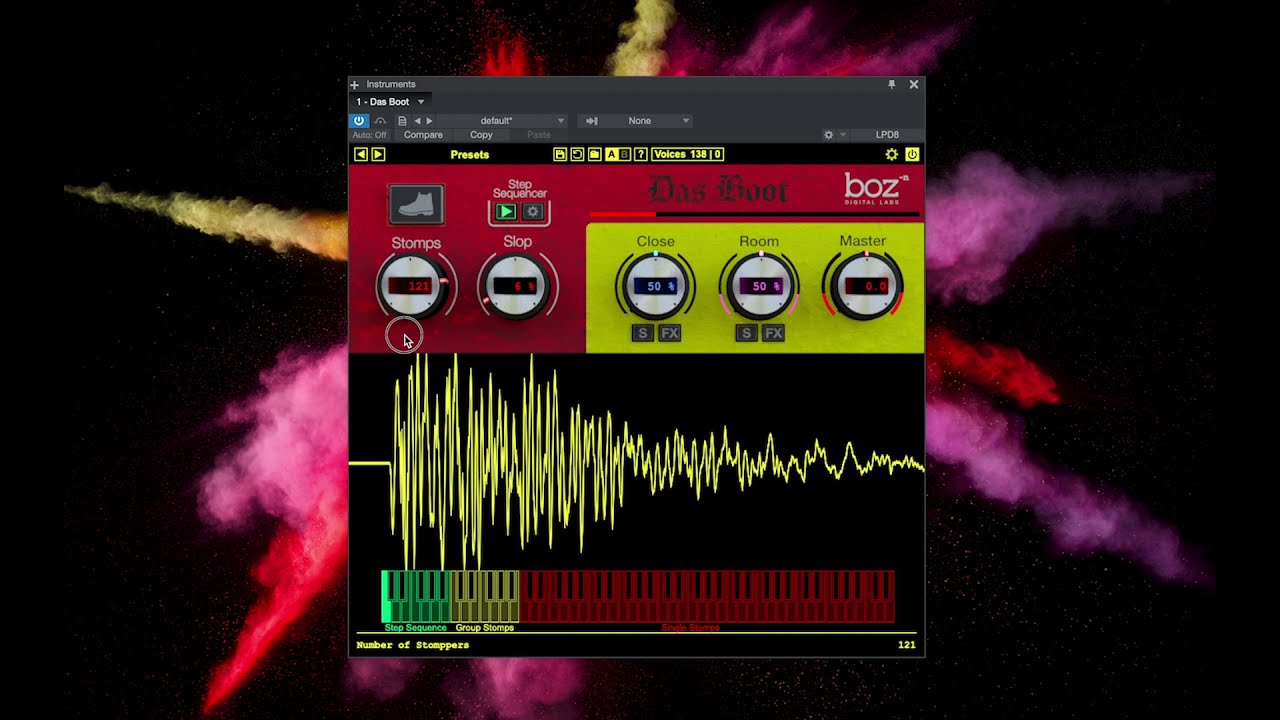Viewport: 1280px width, 720px height.
Task: Solo the Close mic with S button
Action: pos(643,333)
